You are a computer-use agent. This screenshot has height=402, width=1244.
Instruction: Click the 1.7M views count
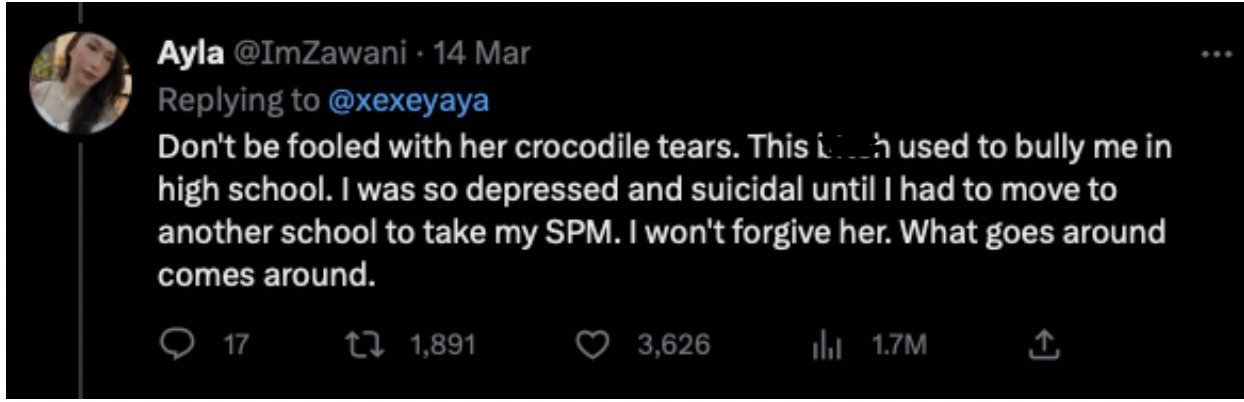899,346
